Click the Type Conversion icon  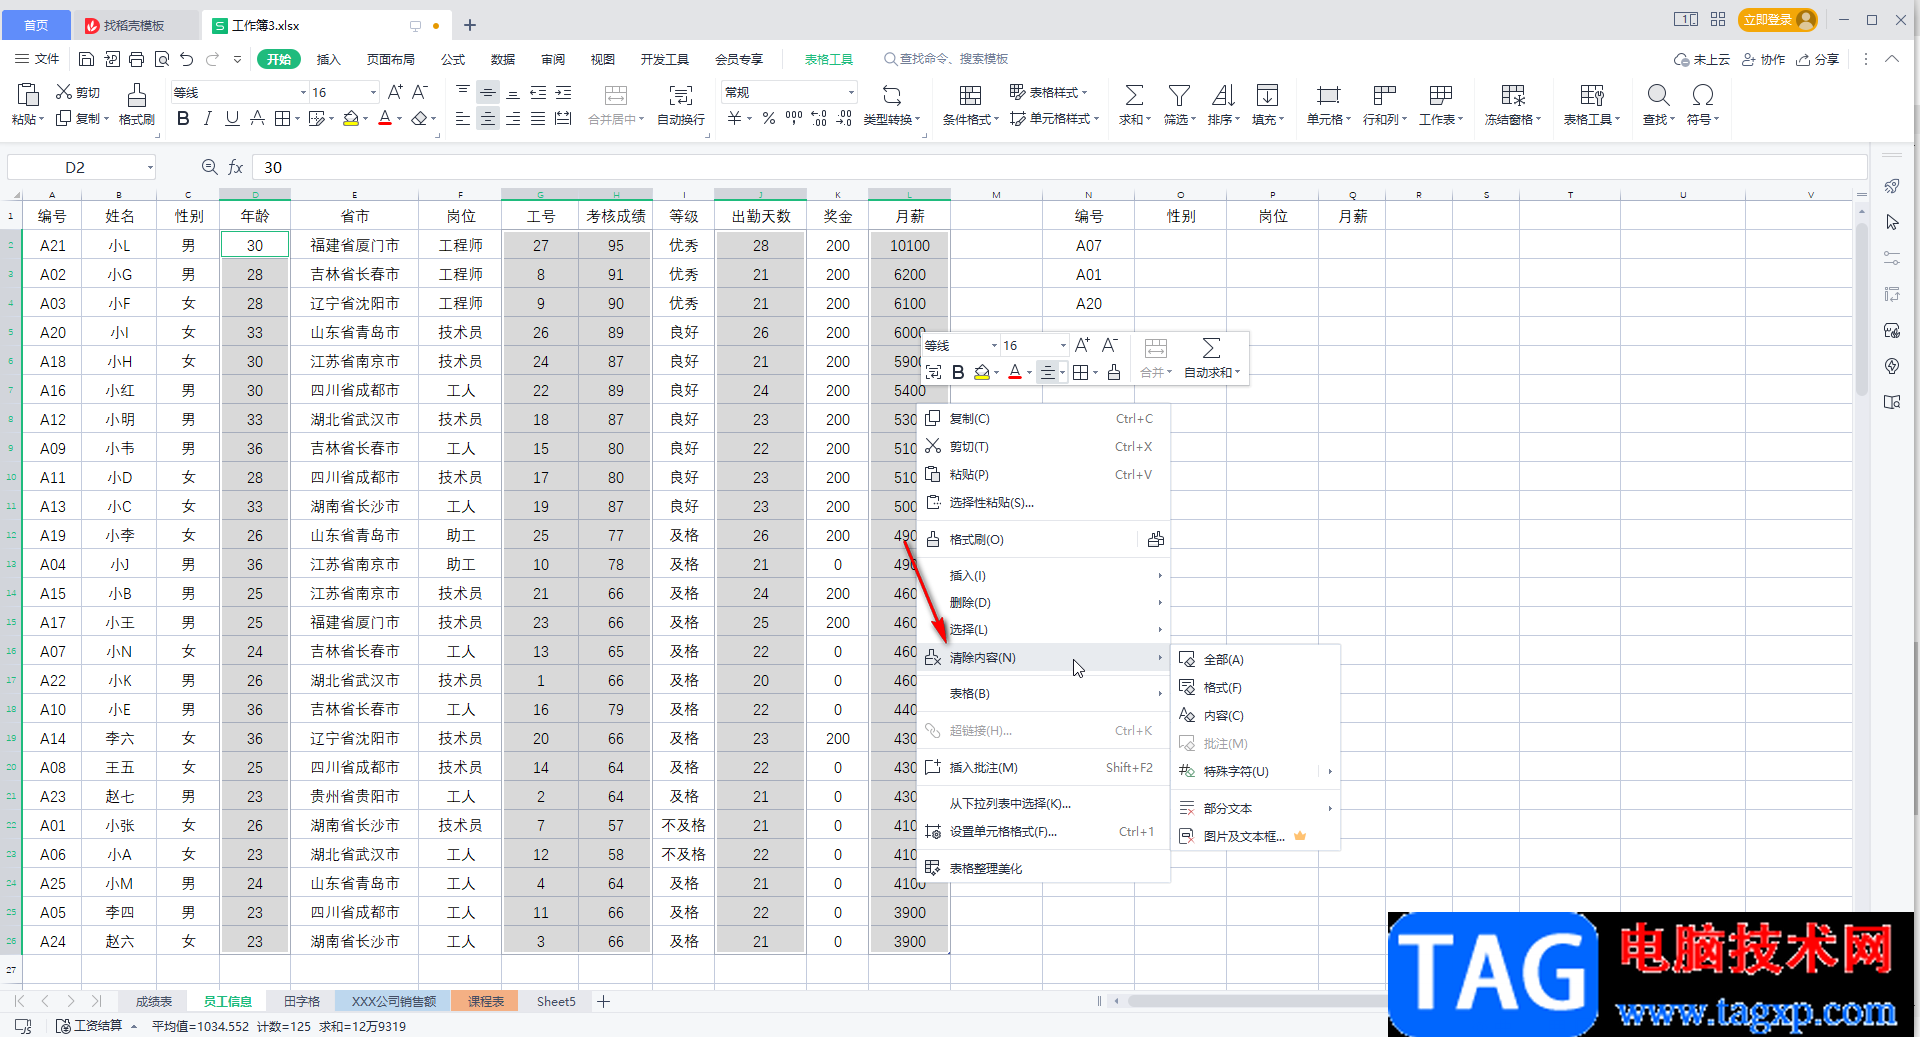(891, 95)
